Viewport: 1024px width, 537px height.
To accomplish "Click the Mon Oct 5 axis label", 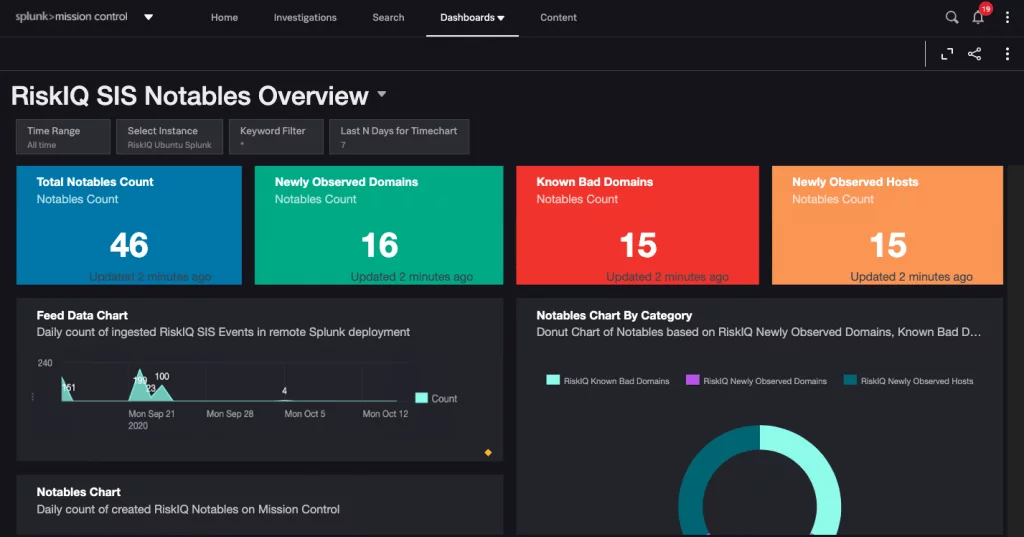I will pyautogui.click(x=305, y=414).
